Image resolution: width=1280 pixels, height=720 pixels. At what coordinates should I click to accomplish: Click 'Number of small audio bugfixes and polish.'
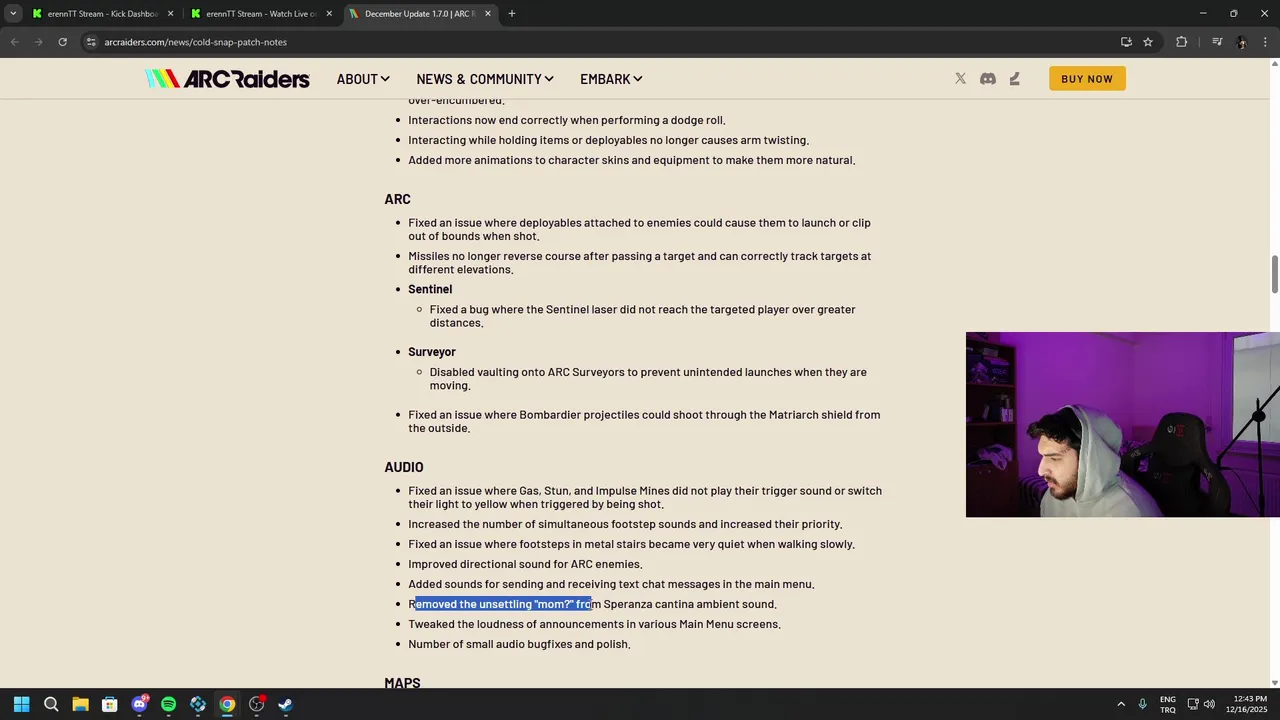point(519,644)
